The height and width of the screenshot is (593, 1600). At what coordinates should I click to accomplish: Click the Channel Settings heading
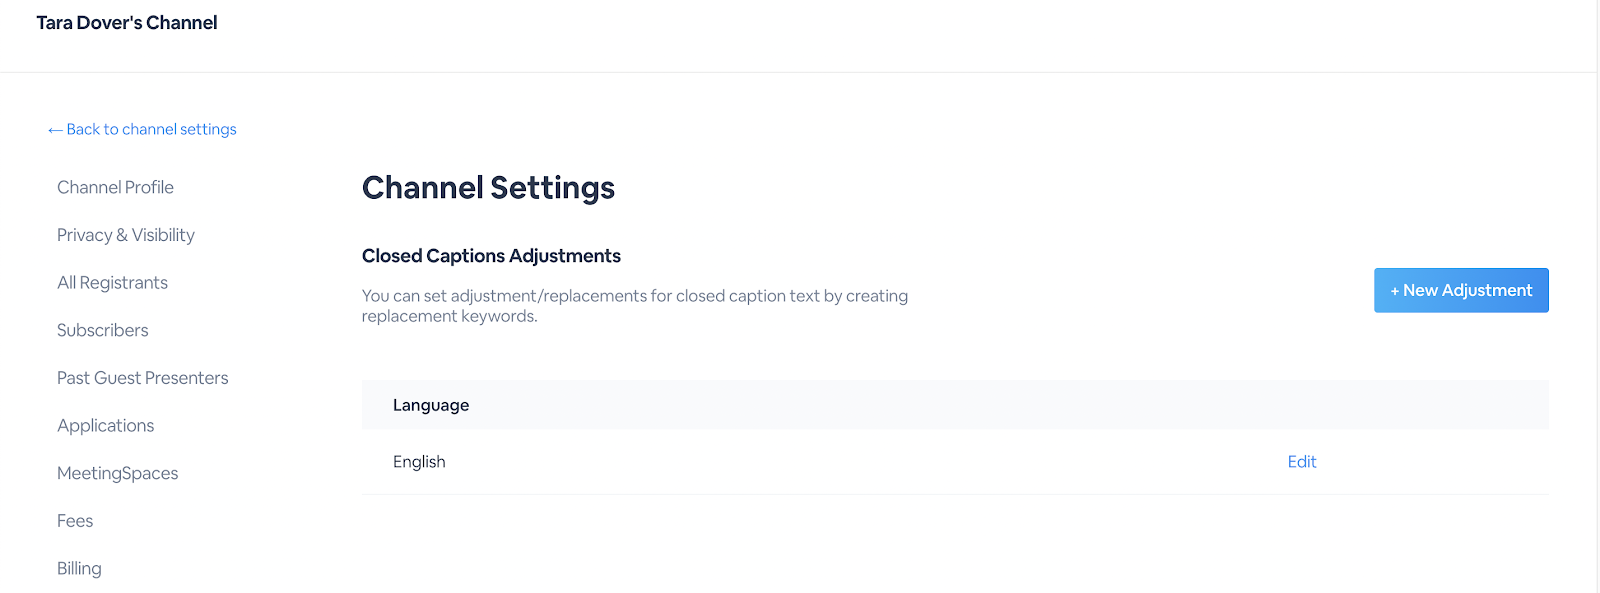[x=488, y=187]
